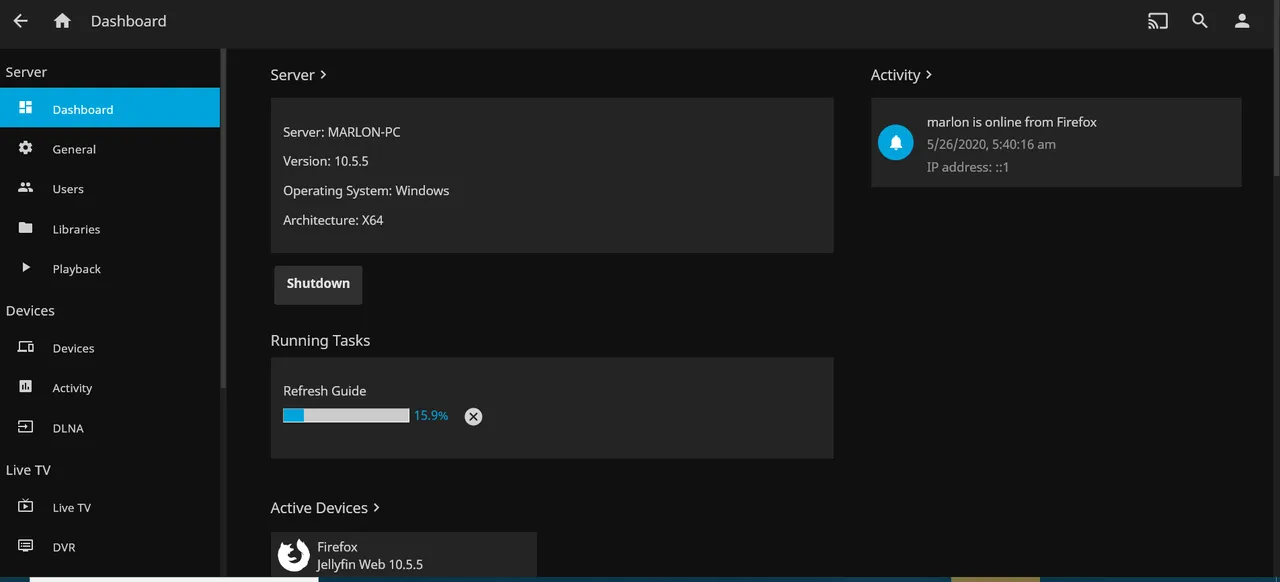Click the 'Operating System: Windows' text

366,190
